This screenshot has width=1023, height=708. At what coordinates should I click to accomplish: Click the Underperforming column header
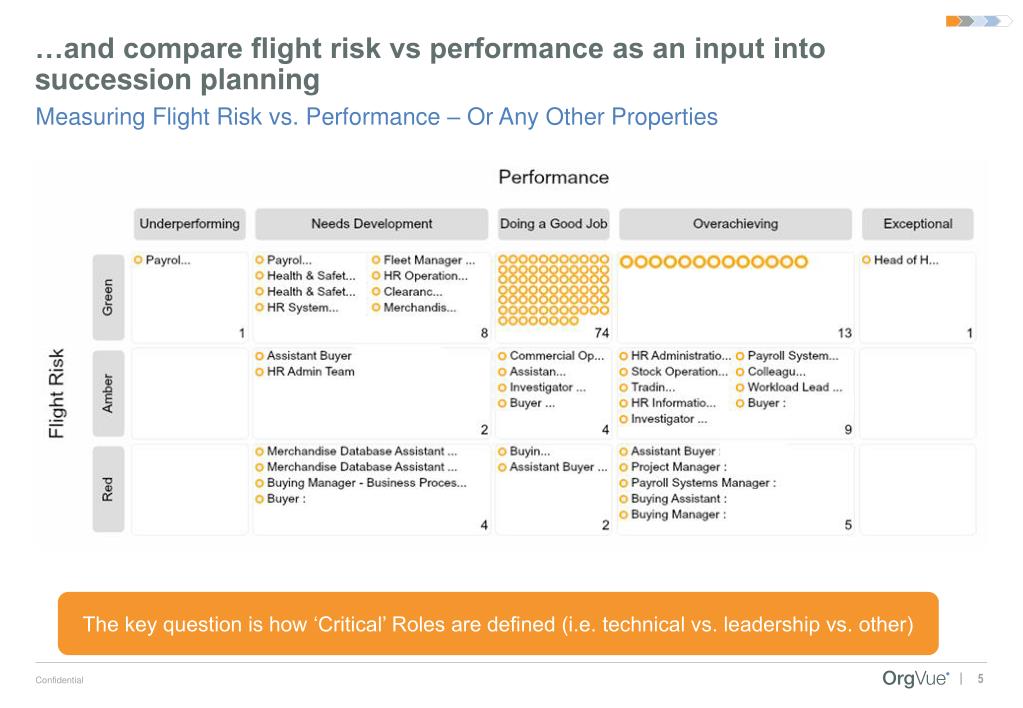pyautogui.click(x=190, y=224)
